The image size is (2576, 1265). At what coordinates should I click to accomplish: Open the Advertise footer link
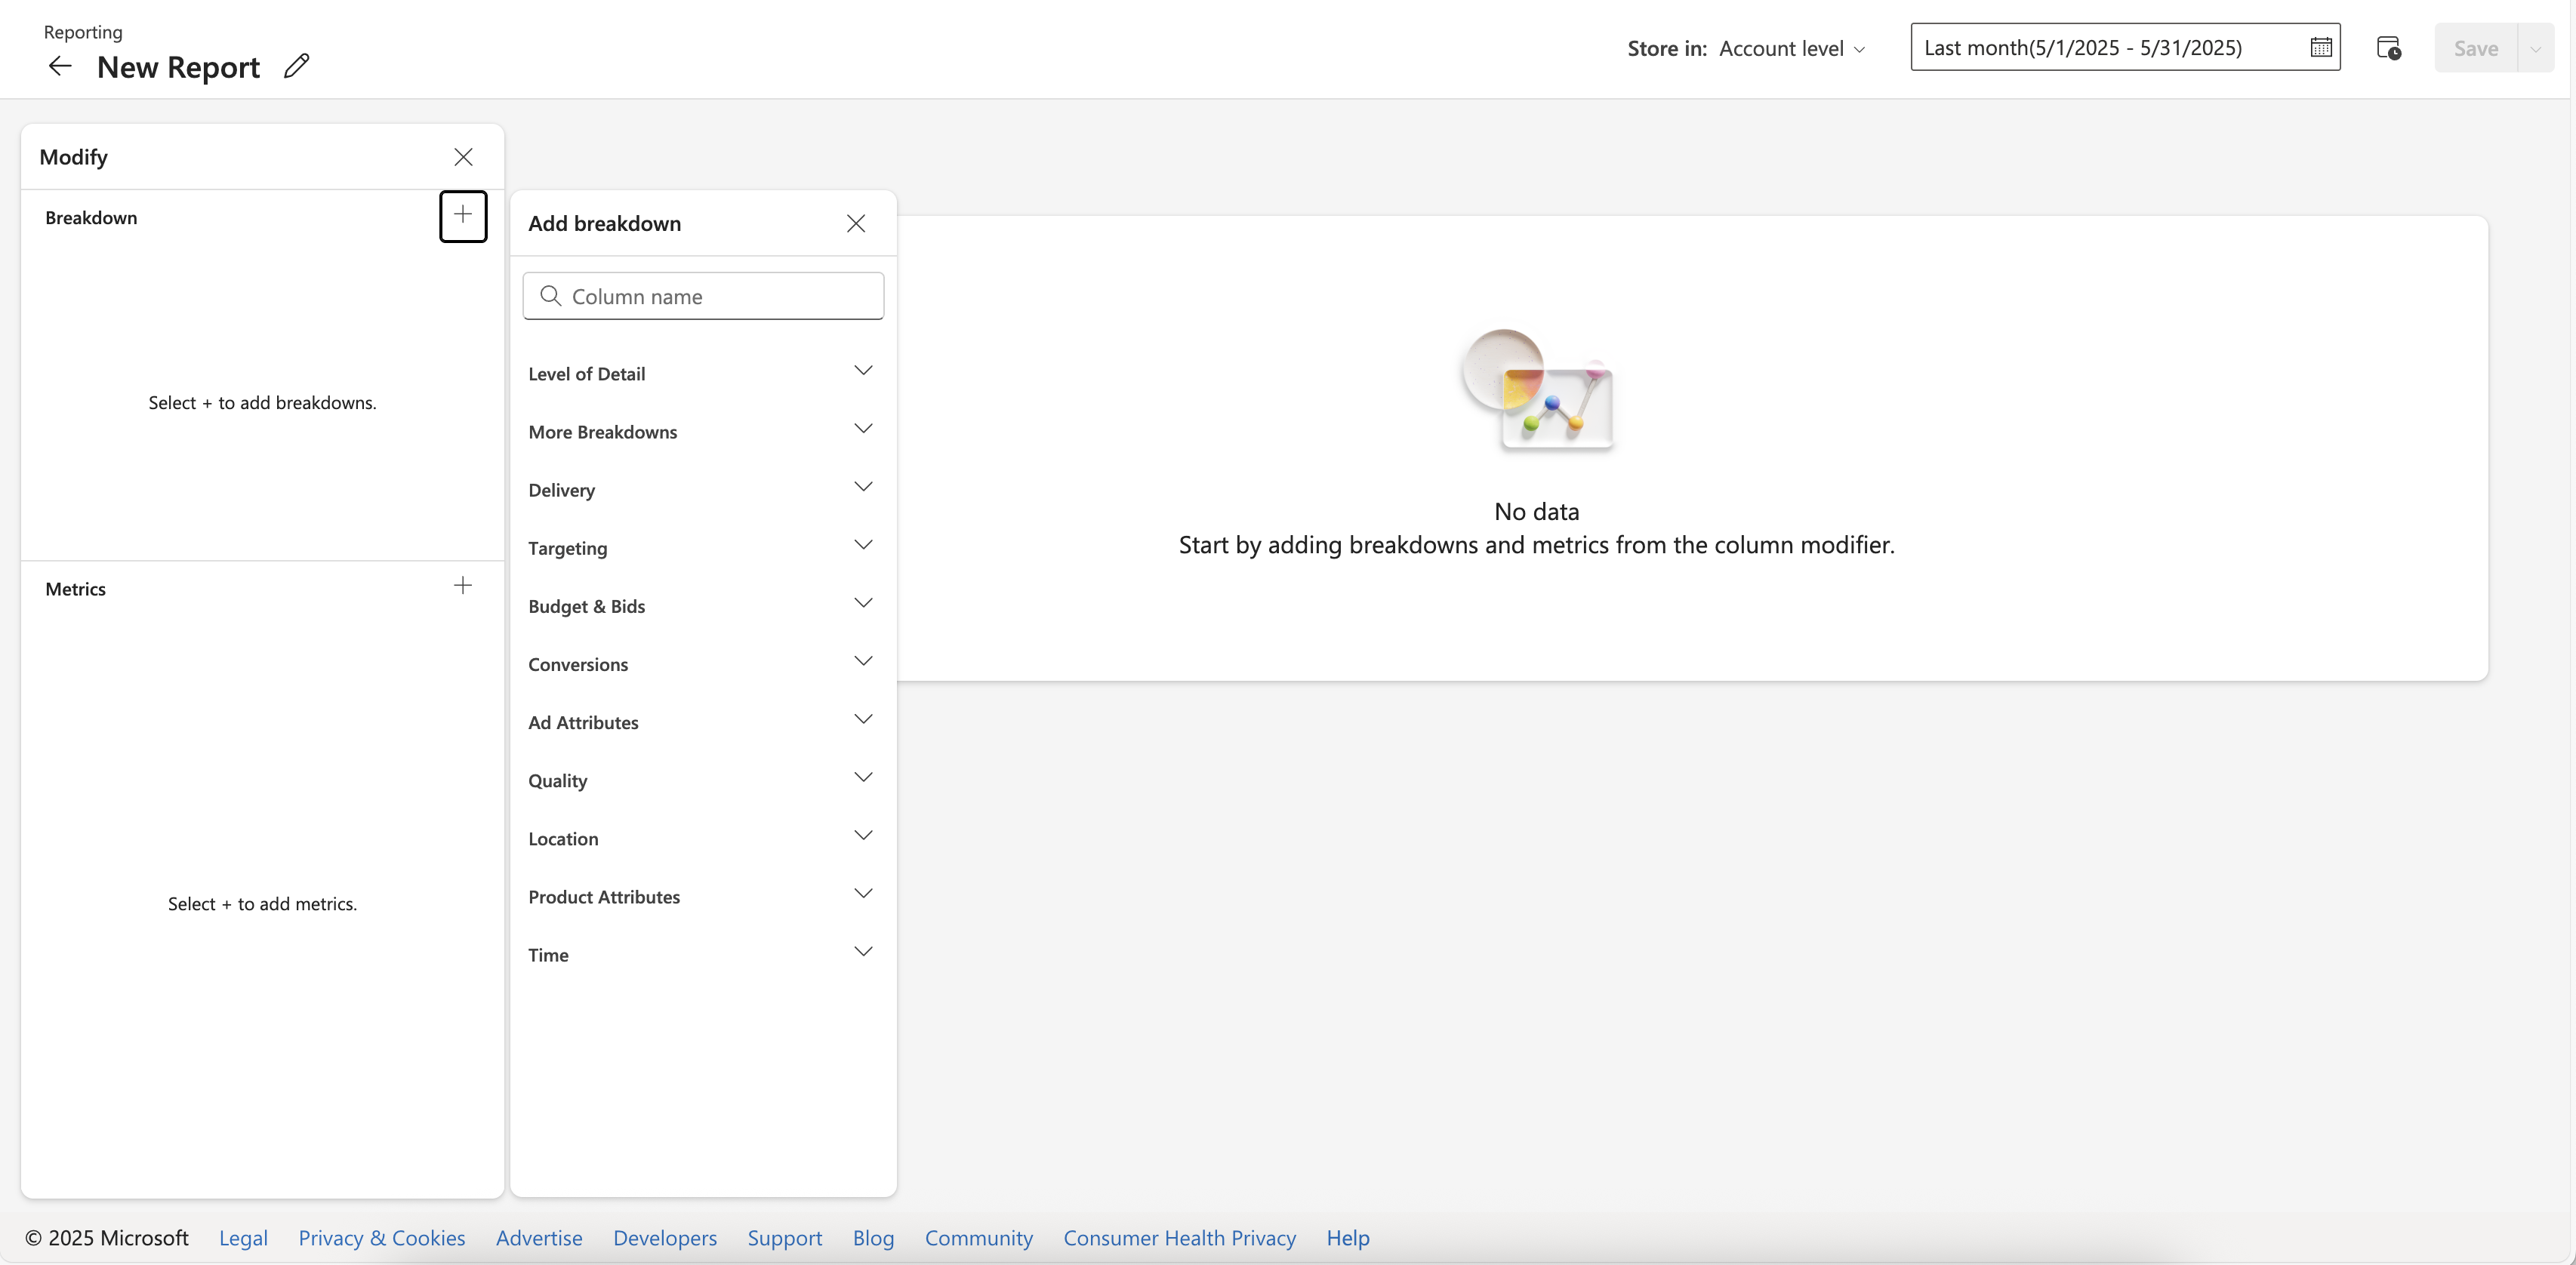[539, 1238]
